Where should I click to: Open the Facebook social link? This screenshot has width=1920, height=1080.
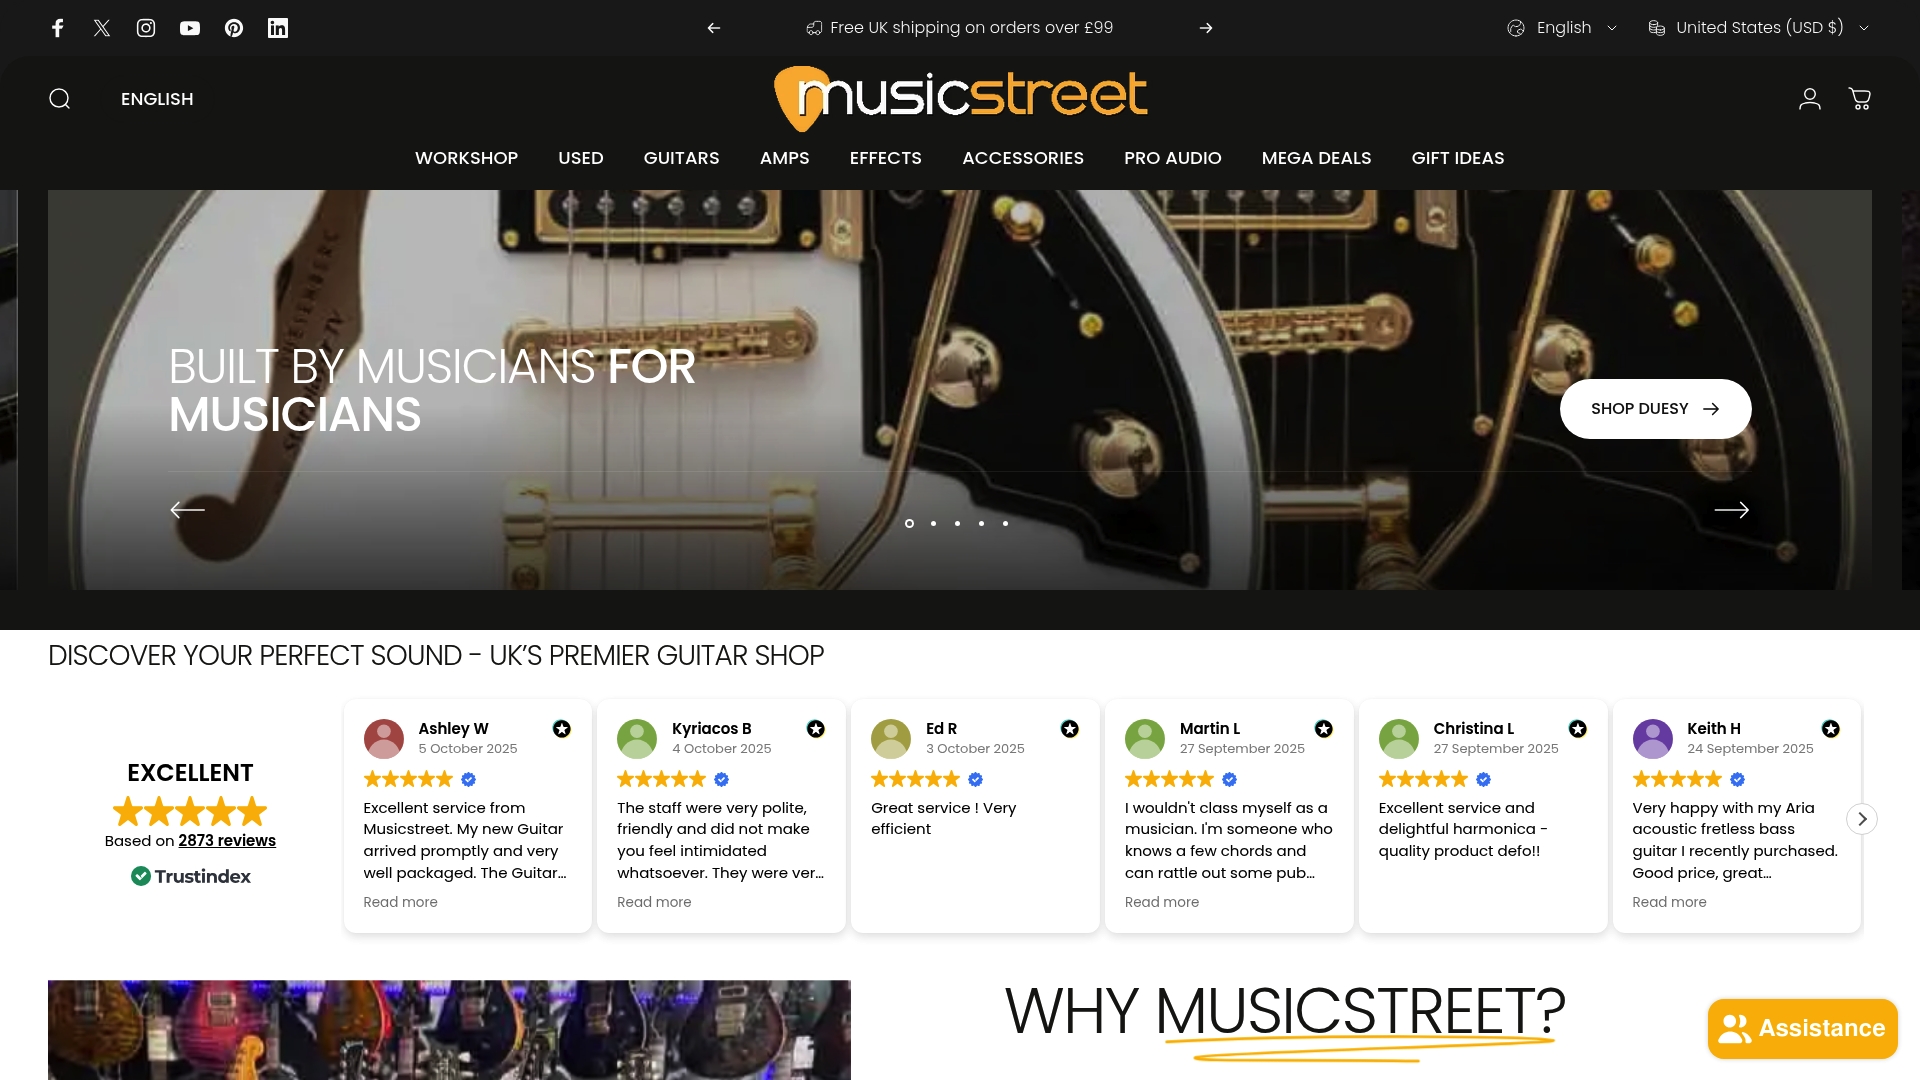coord(58,28)
